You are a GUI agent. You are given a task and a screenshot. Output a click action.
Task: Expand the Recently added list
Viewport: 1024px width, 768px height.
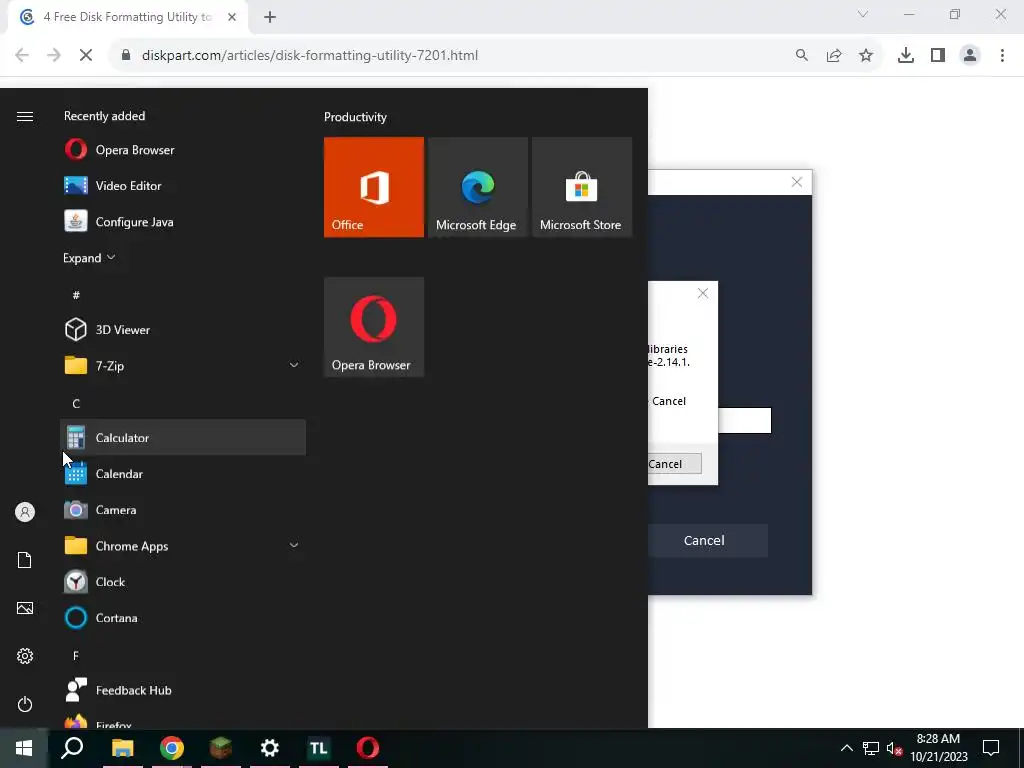[x=89, y=258]
